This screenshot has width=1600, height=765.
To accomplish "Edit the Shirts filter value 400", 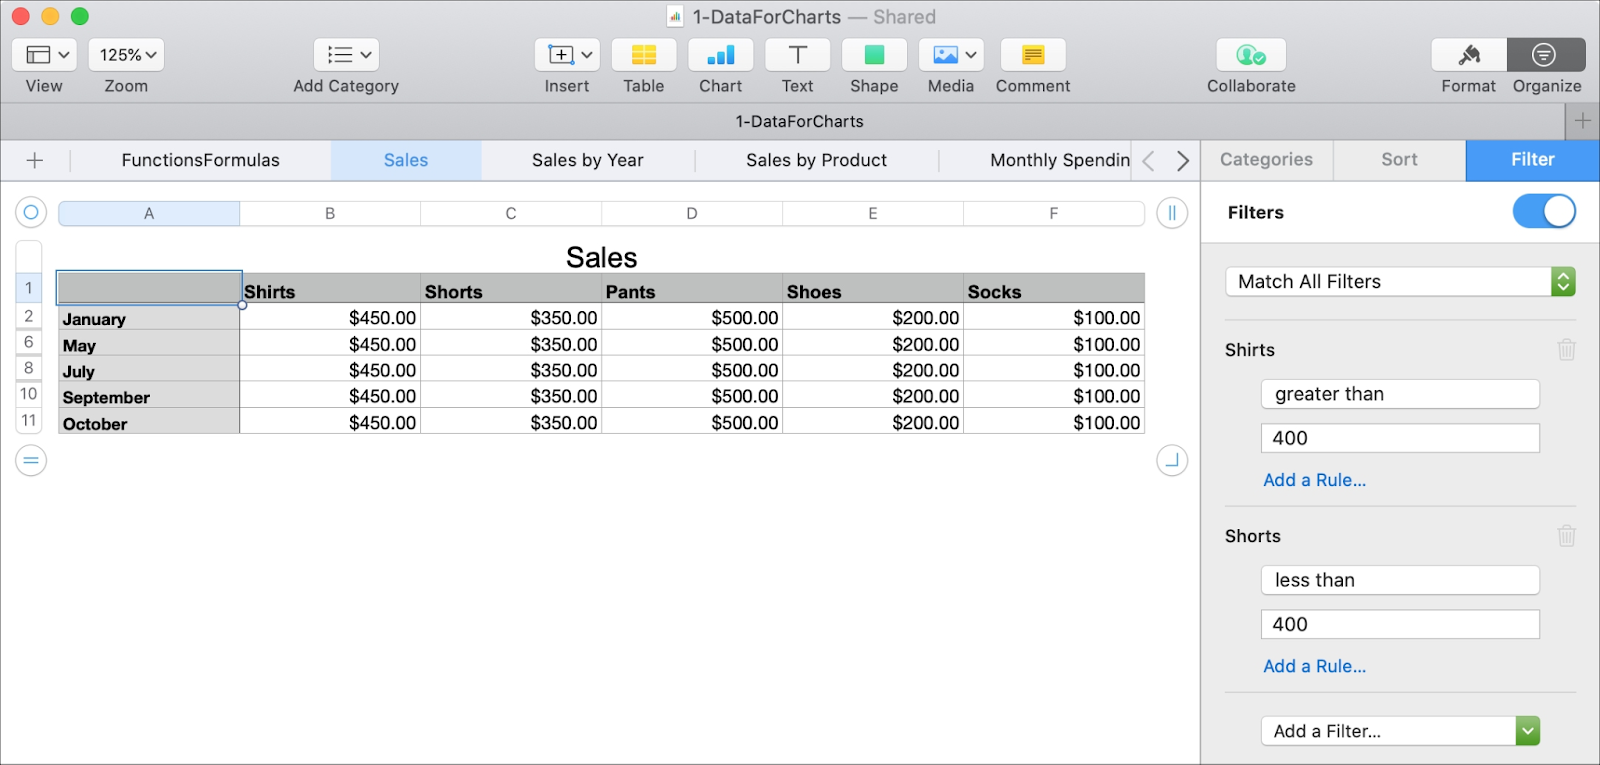I will click(1400, 438).
